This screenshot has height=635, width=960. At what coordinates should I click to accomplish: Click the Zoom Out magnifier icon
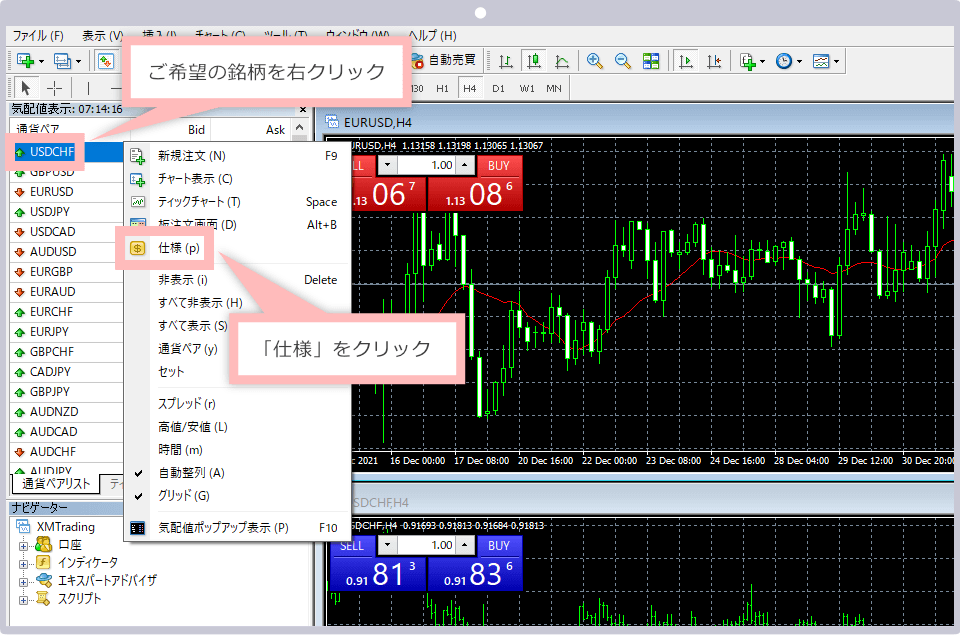tap(623, 61)
